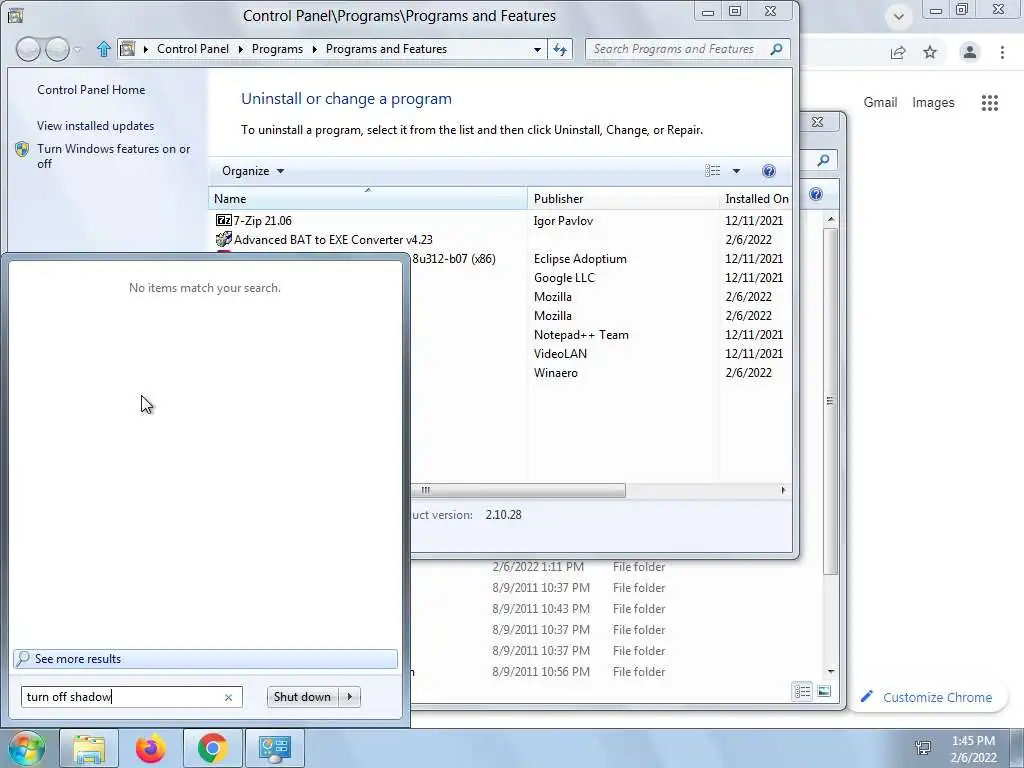Expand breadcrumb arrow after Control Panel
1024x768 pixels.
point(240,49)
